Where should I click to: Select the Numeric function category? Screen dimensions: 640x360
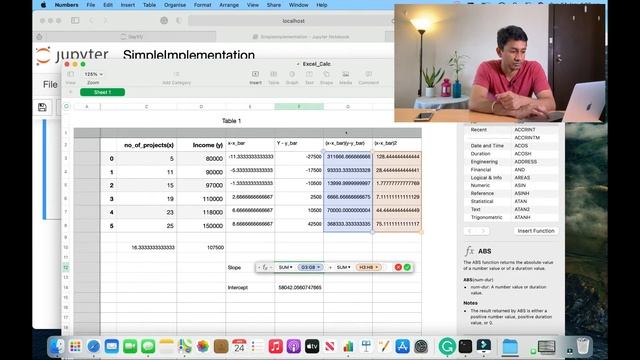pos(480,185)
